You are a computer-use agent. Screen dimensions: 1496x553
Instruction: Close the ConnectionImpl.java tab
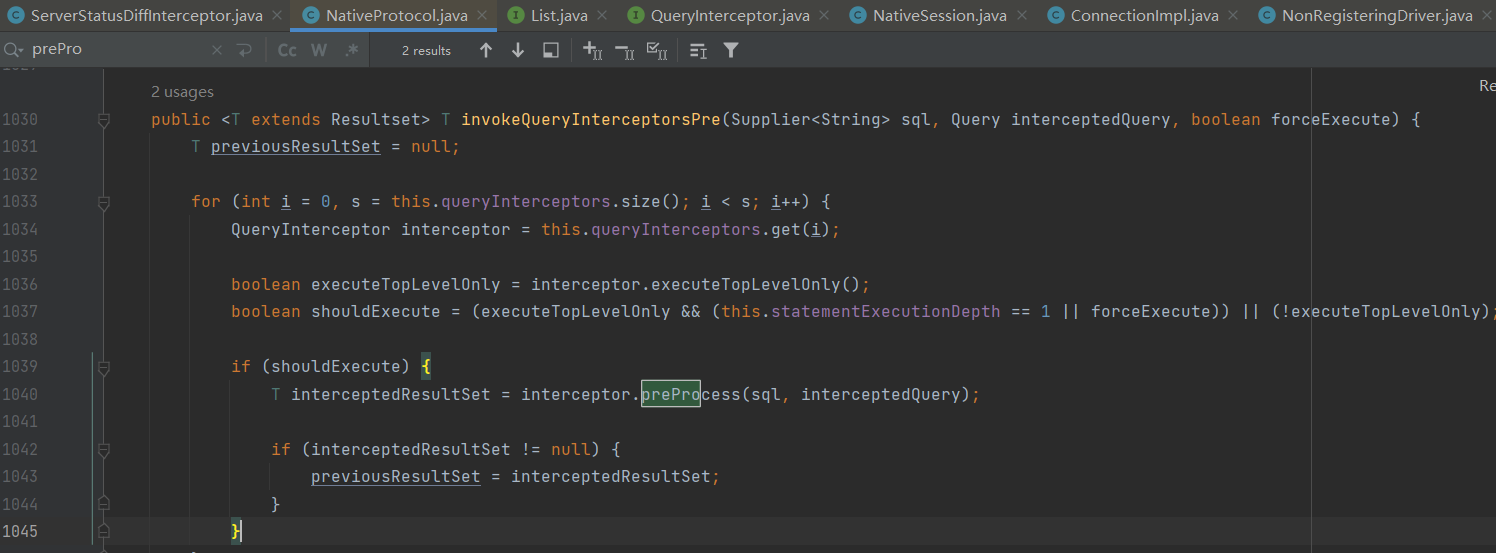click(x=1231, y=16)
